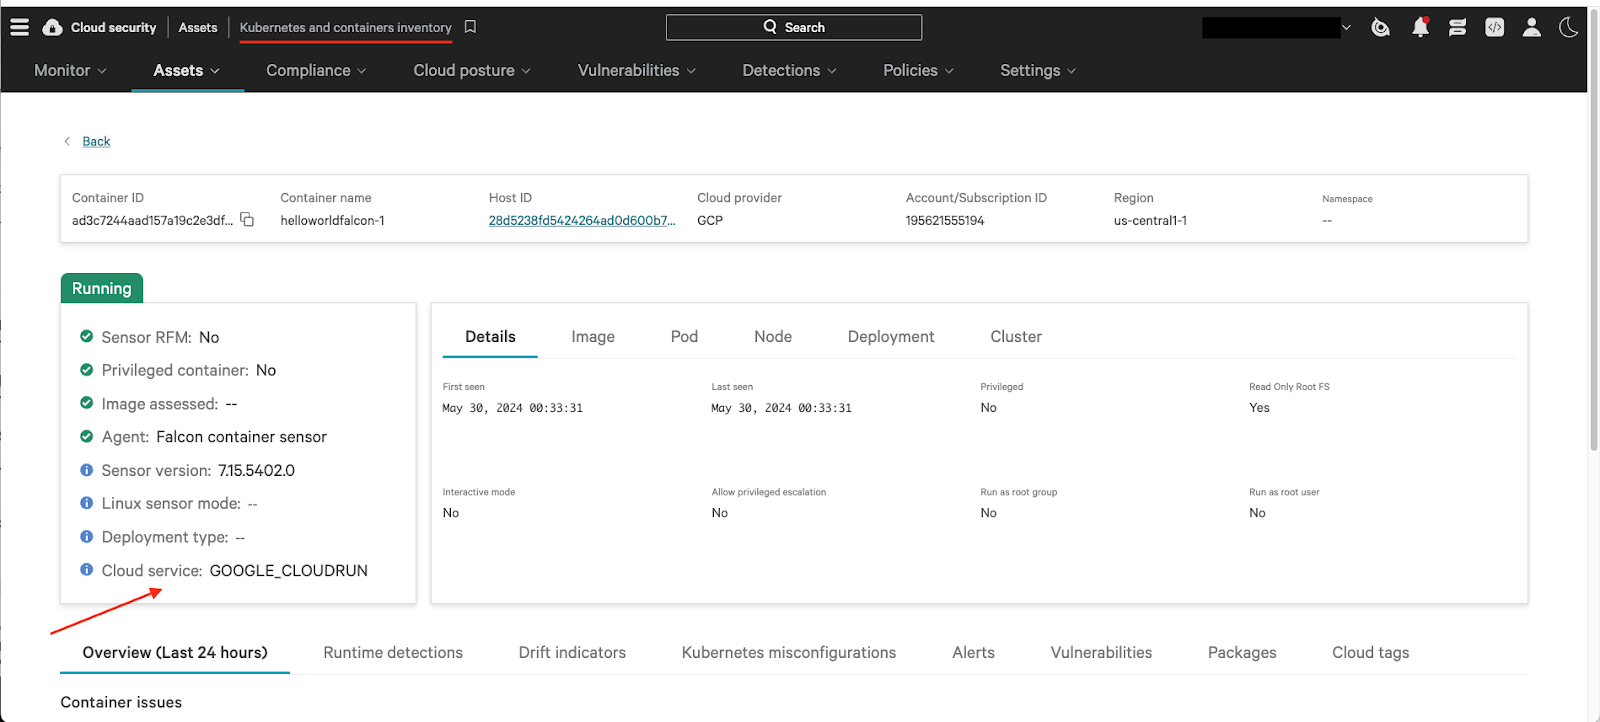
Task: Expand the Compliance menu
Action: pos(316,70)
